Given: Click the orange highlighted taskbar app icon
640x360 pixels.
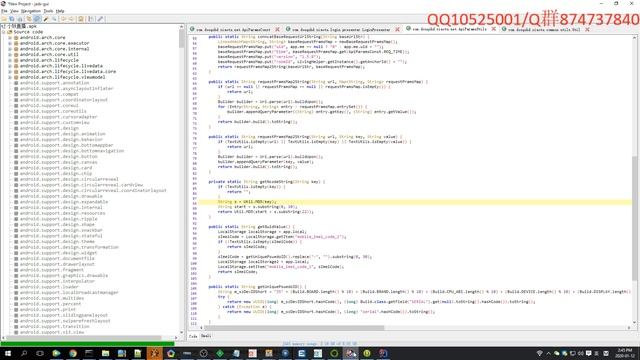Looking at the screenshot, I should pos(154,353).
